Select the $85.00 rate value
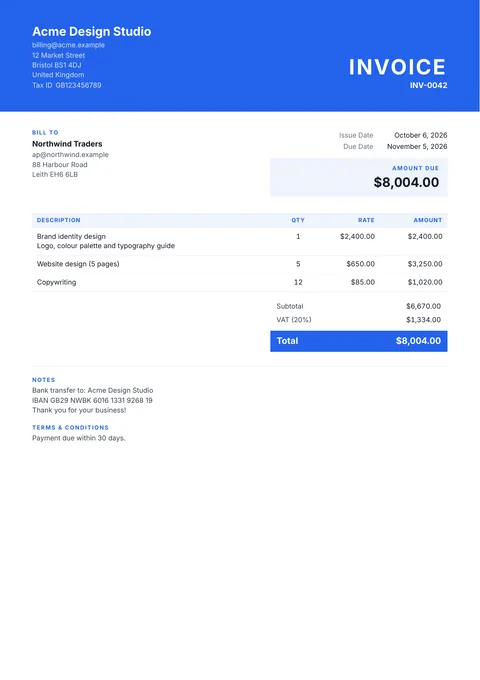This screenshot has height=680, width=480. pyautogui.click(x=362, y=282)
